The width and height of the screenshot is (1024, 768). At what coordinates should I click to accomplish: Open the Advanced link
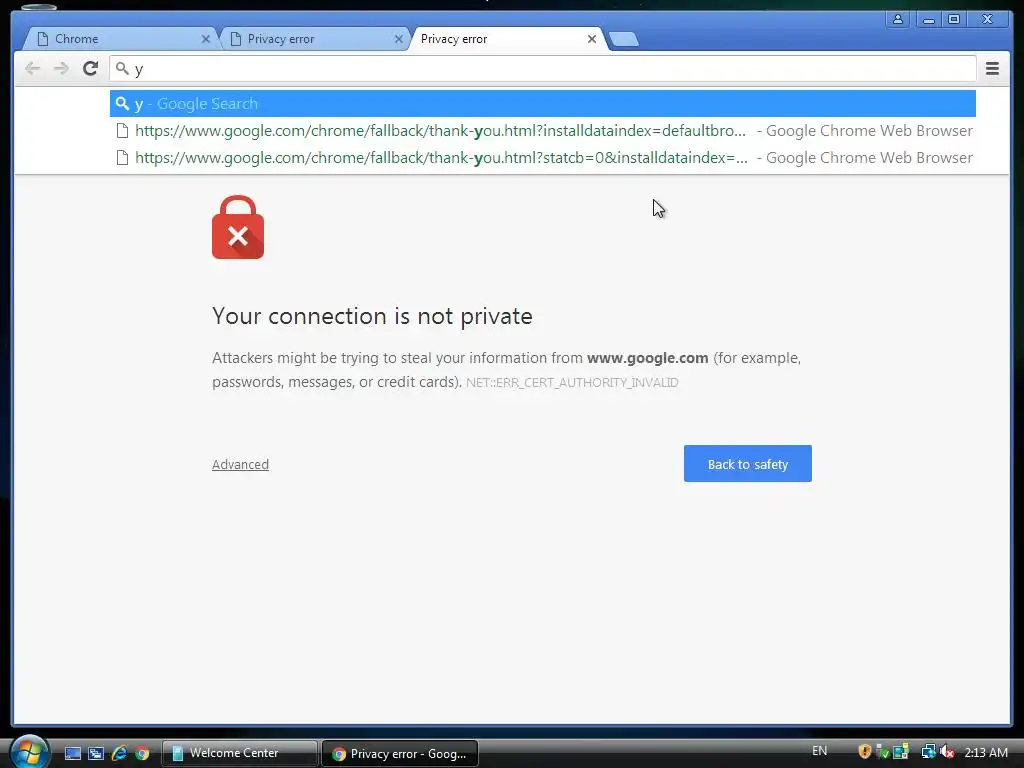[x=240, y=464]
